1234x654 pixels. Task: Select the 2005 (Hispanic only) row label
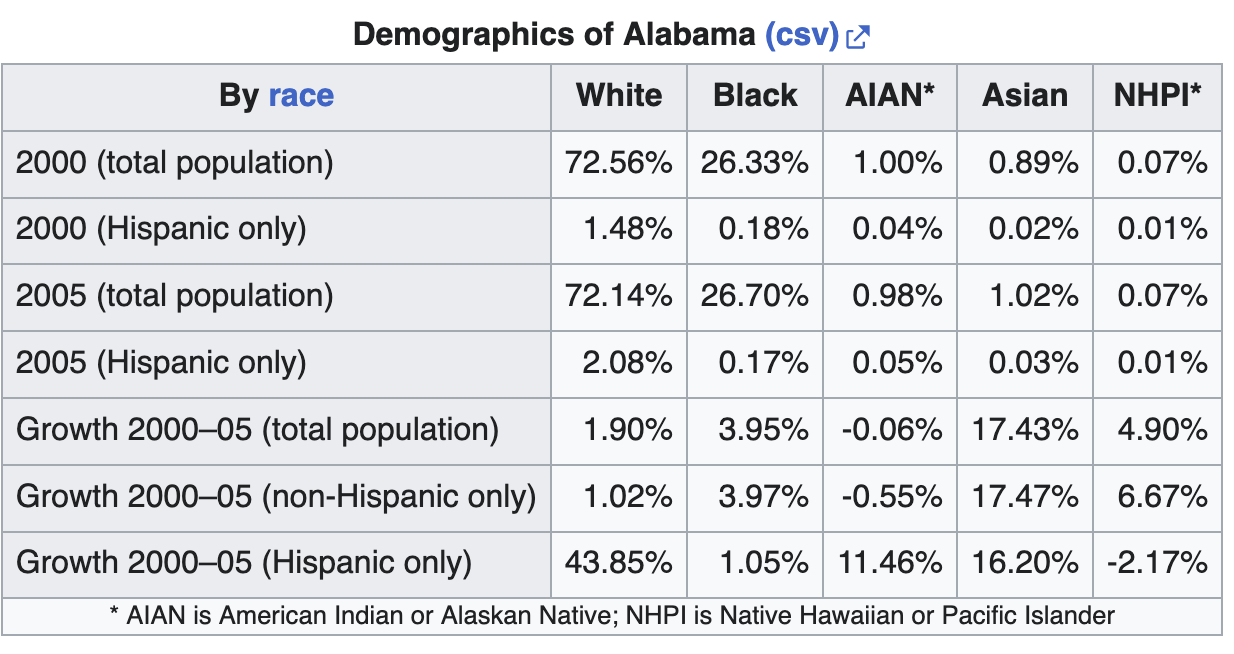(x=161, y=363)
